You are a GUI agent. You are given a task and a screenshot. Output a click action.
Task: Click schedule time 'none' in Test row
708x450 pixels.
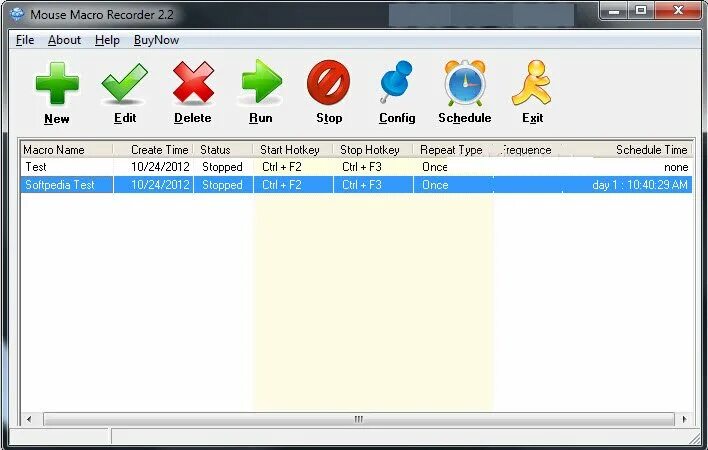[x=676, y=167]
